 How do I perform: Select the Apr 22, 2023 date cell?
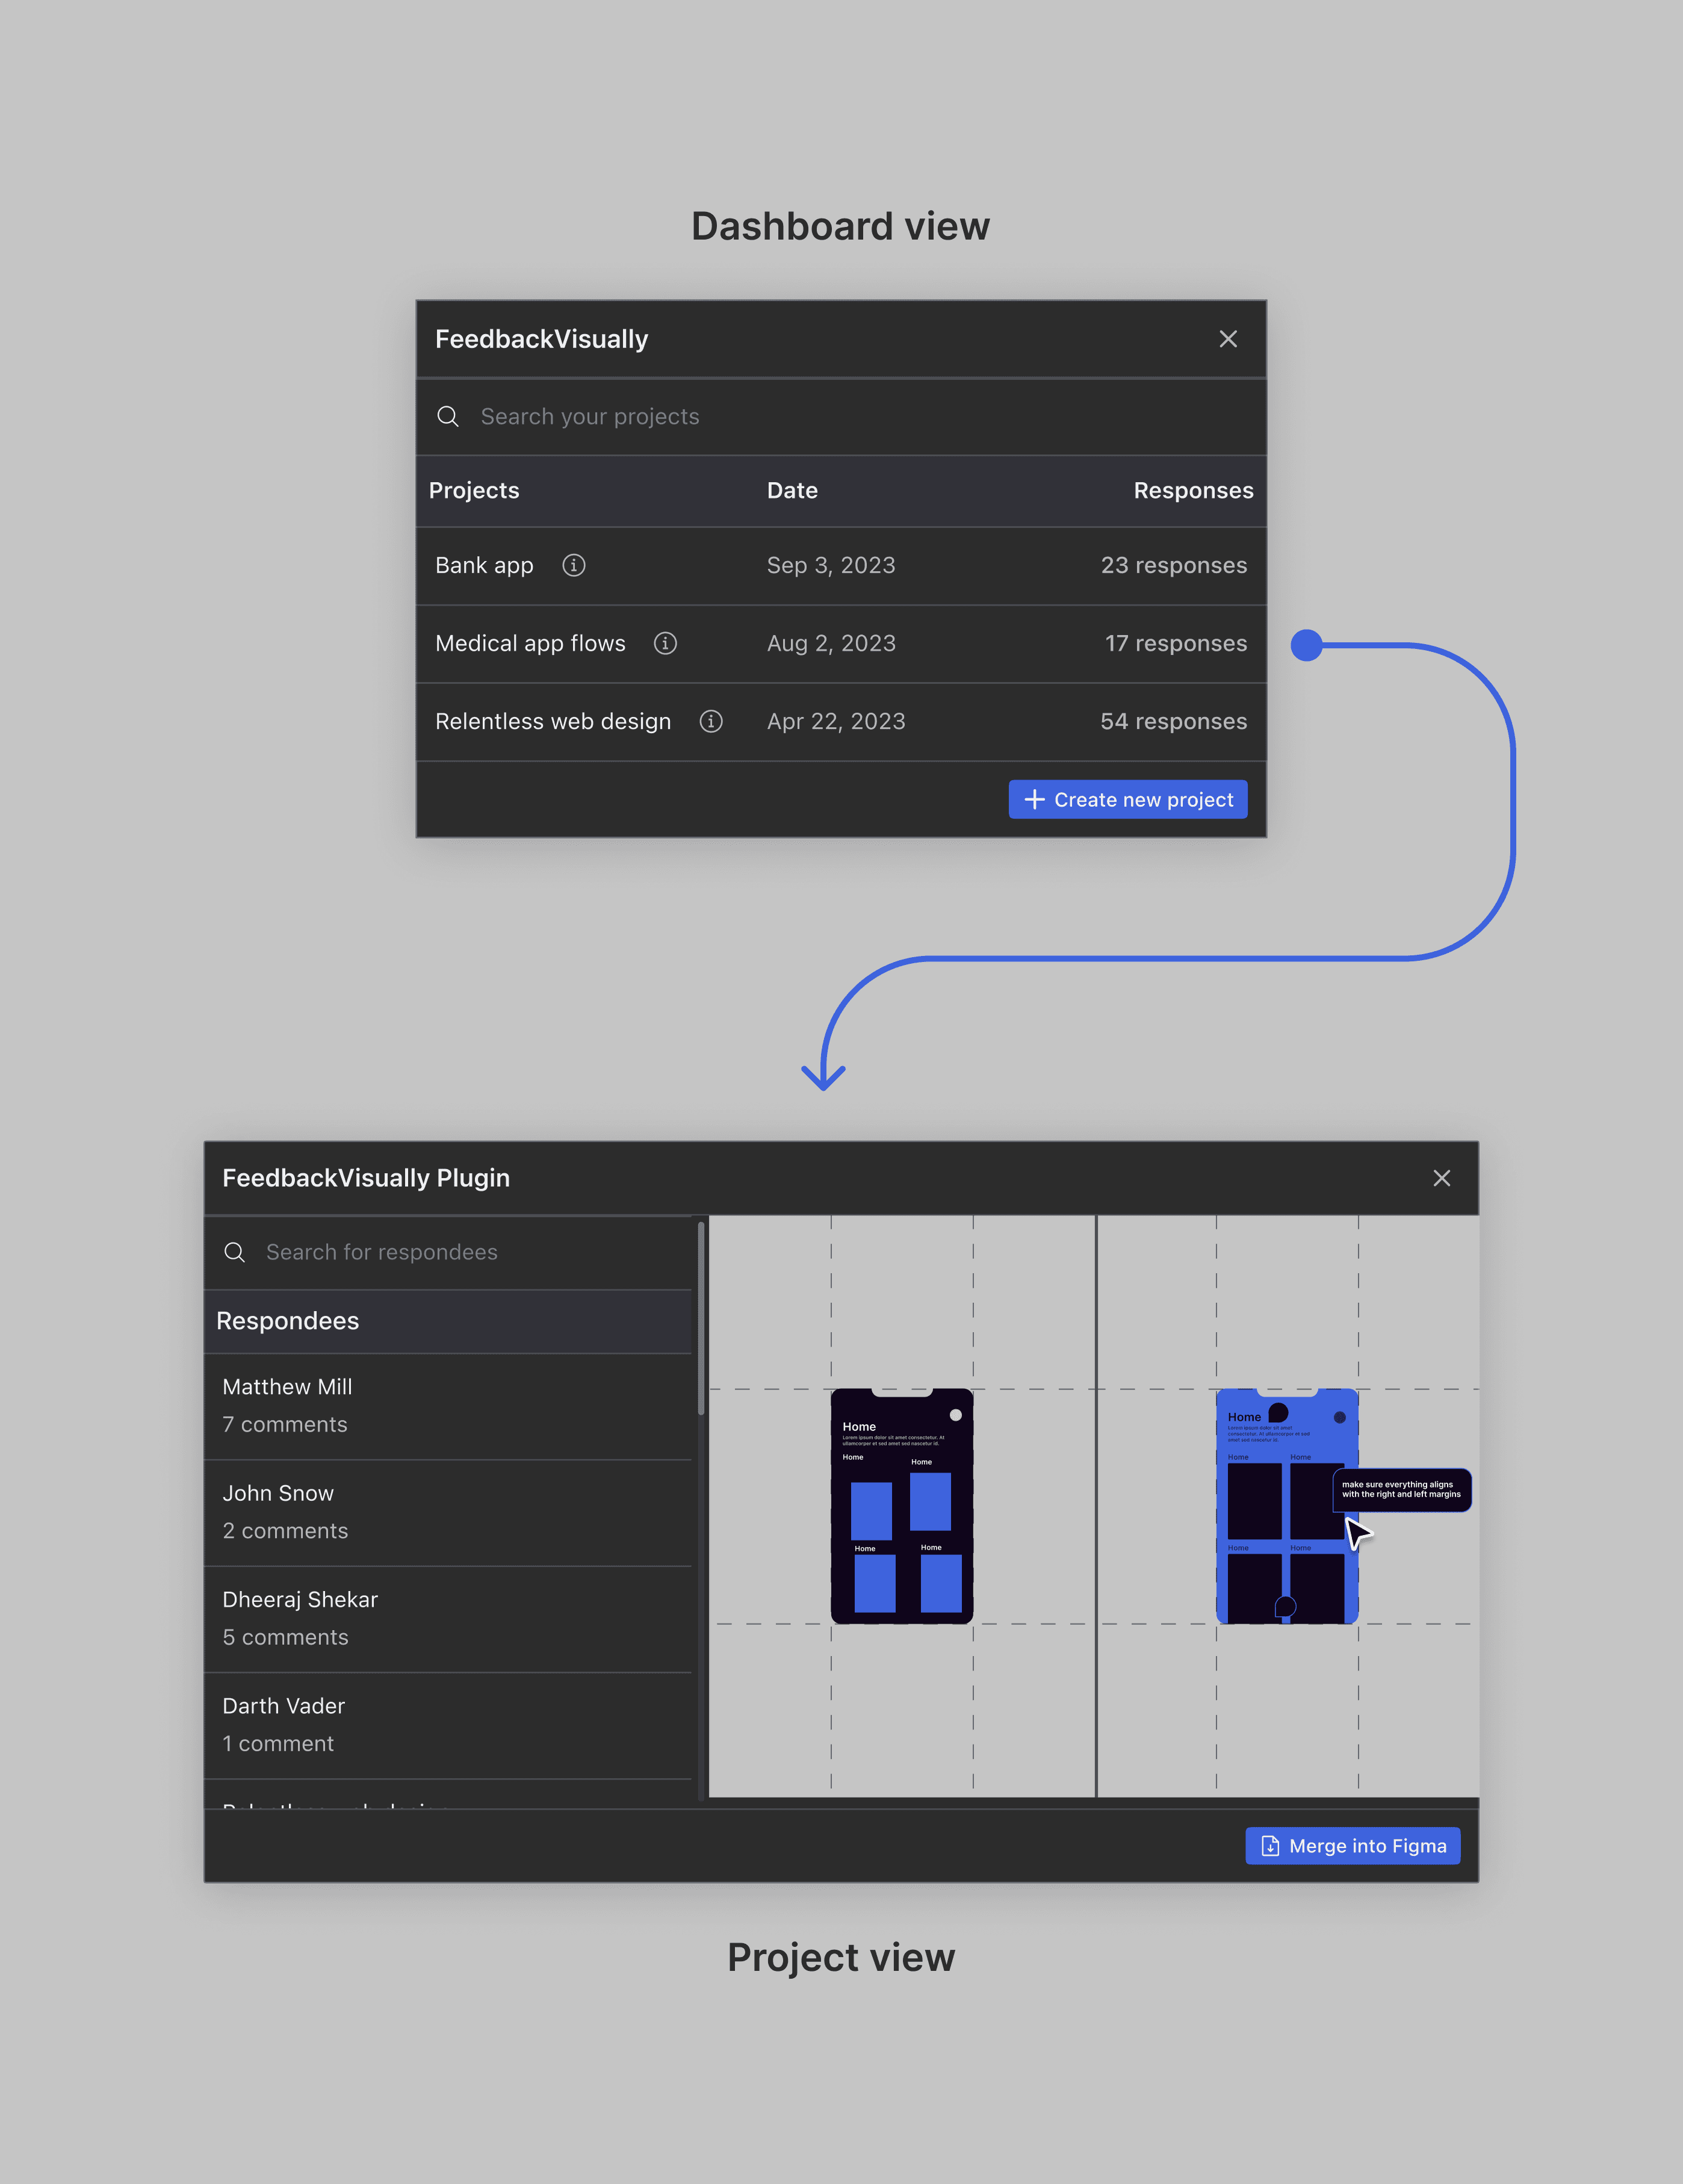(836, 721)
